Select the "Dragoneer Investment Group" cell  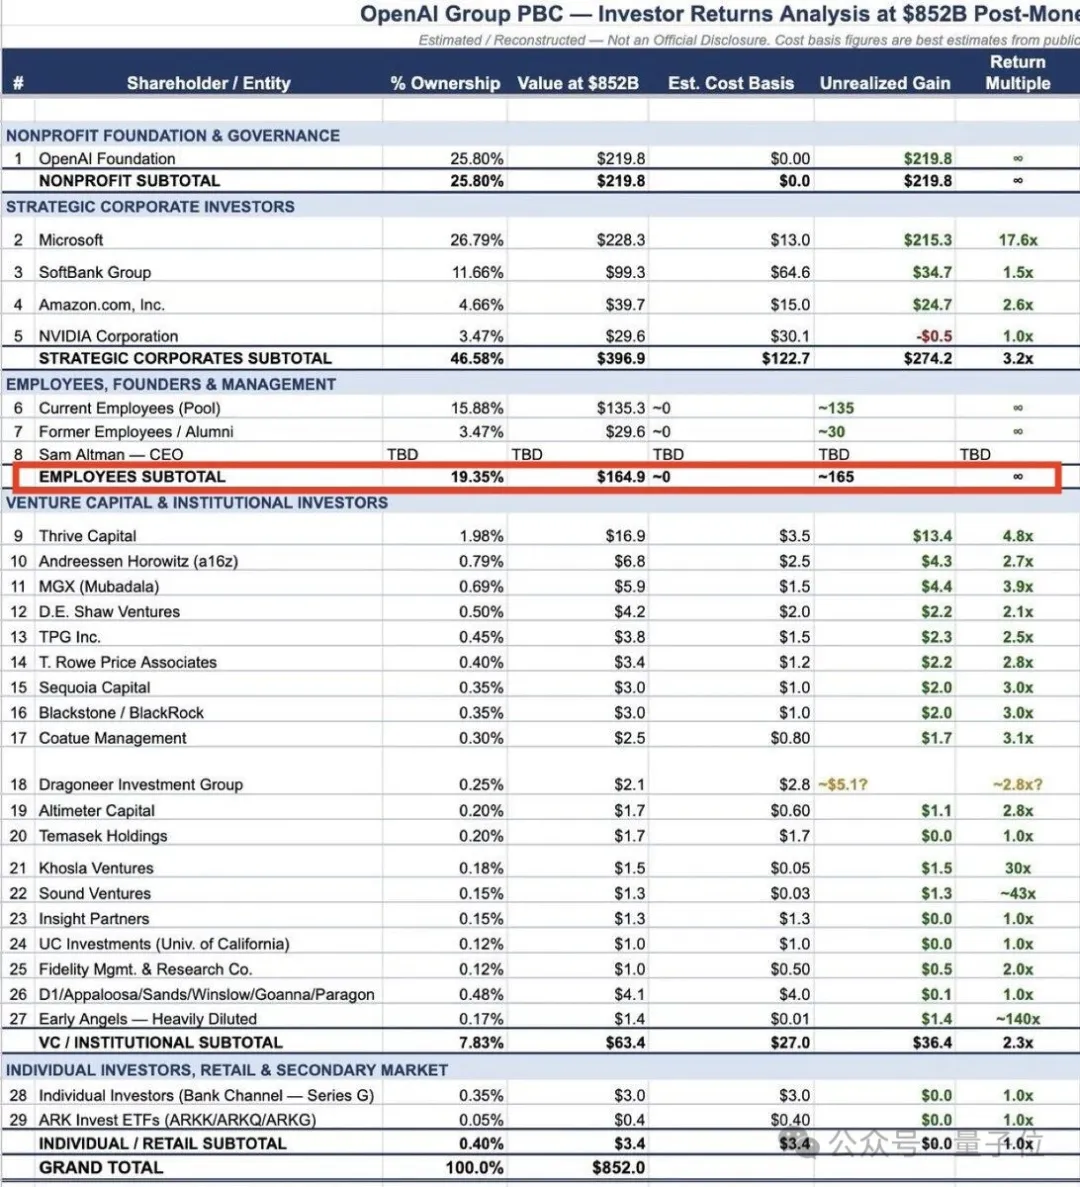pos(141,785)
